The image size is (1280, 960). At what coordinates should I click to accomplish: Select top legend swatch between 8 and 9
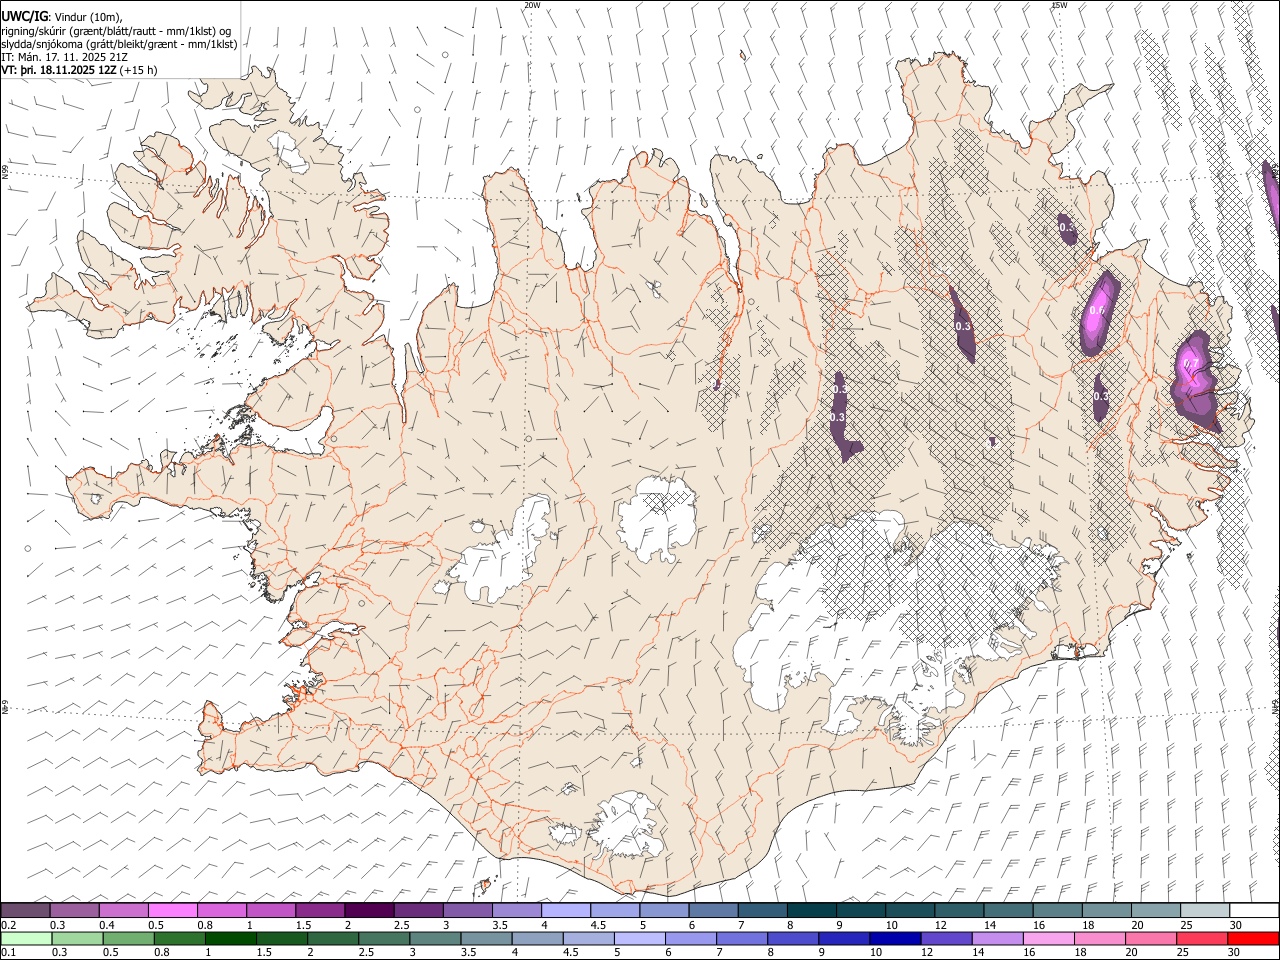[x=811, y=910]
